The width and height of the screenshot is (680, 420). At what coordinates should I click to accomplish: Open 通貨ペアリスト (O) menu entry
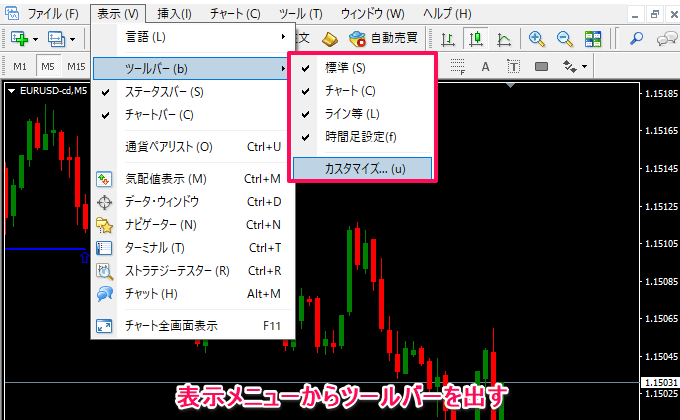(x=192, y=147)
